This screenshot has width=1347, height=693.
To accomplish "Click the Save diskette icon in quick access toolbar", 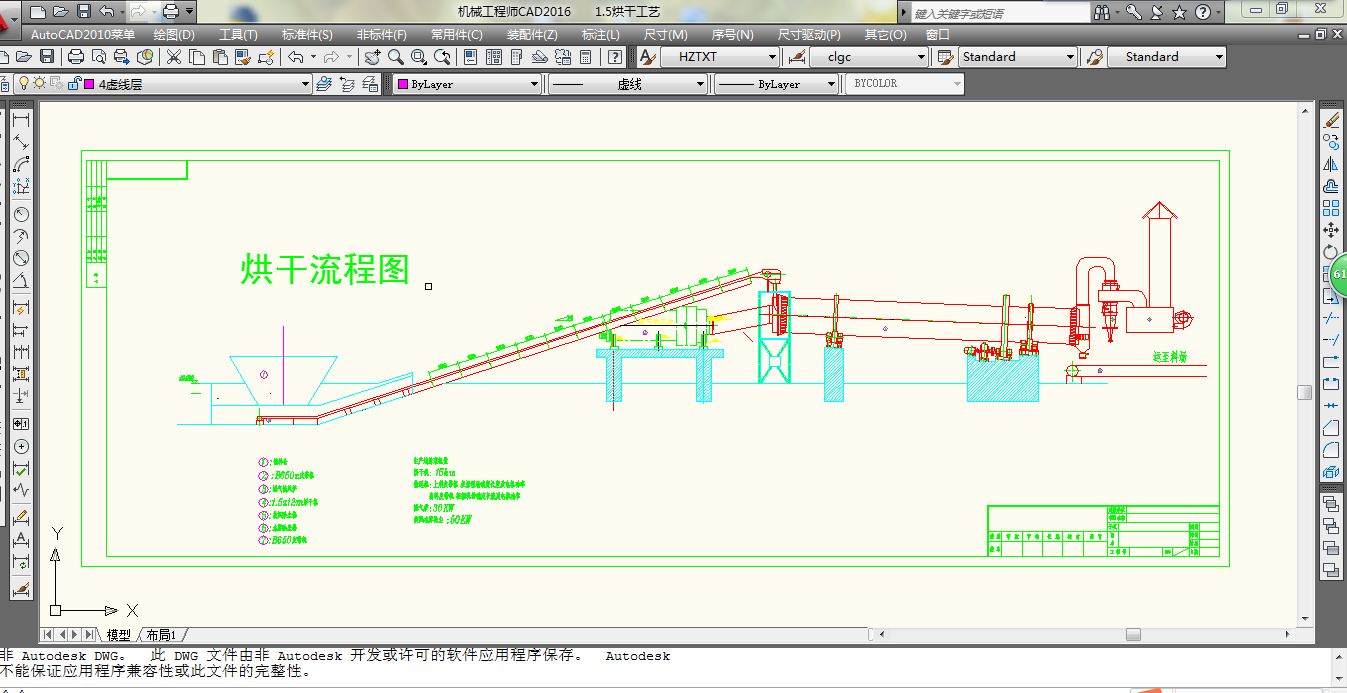I will 83,12.
